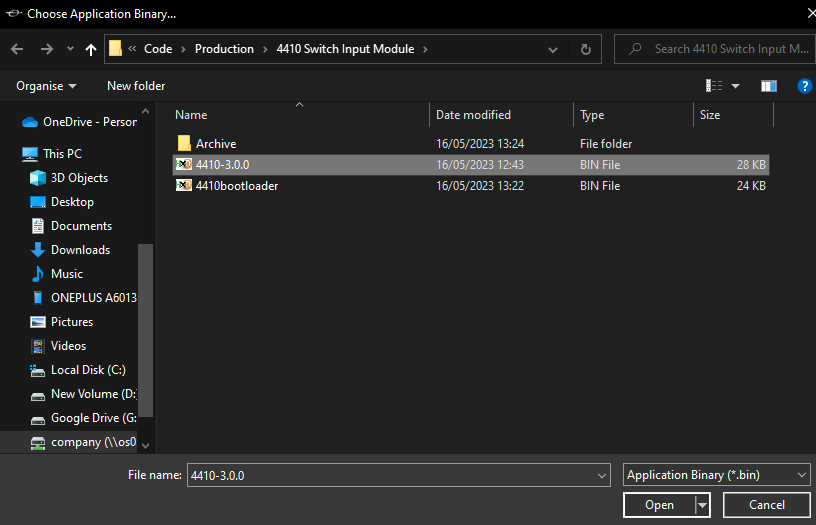816x525 pixels.
Task: Toggle the preview pane
Action: point(769,86)
